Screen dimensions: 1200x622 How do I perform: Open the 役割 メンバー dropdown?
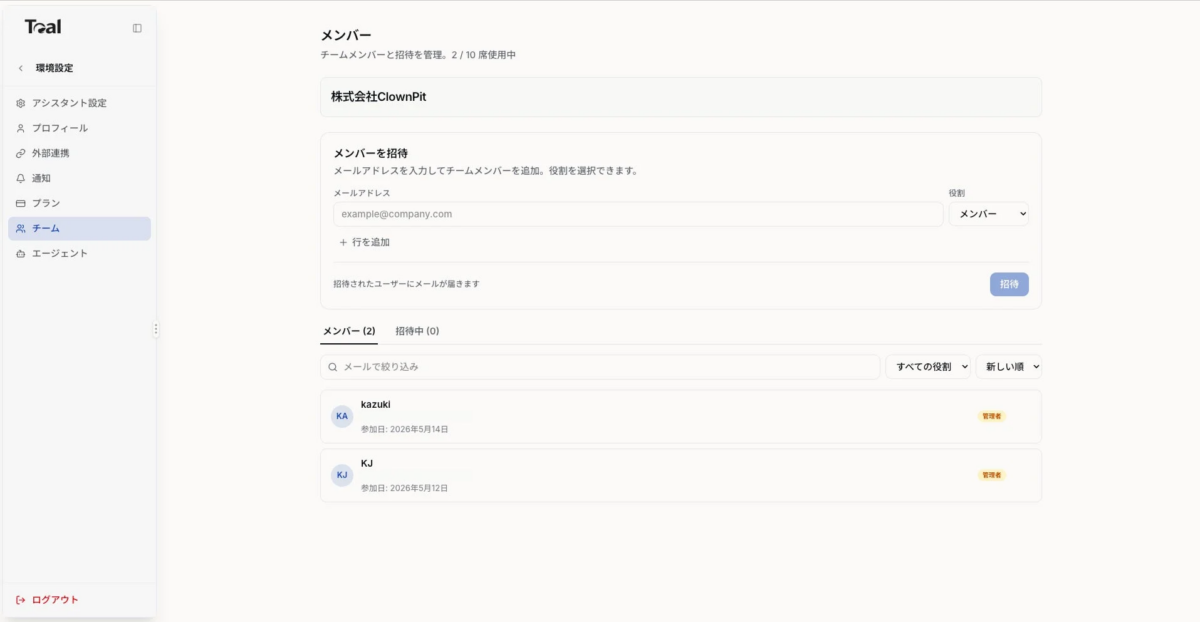point(988,214)
